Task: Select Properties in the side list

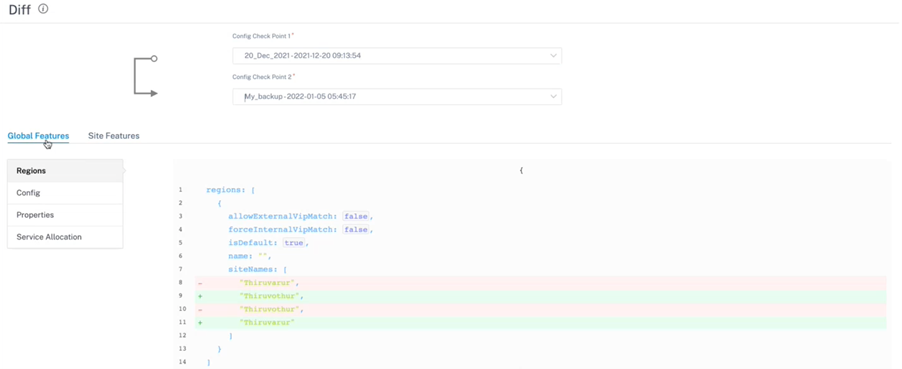Action: (x=65, y=215)
